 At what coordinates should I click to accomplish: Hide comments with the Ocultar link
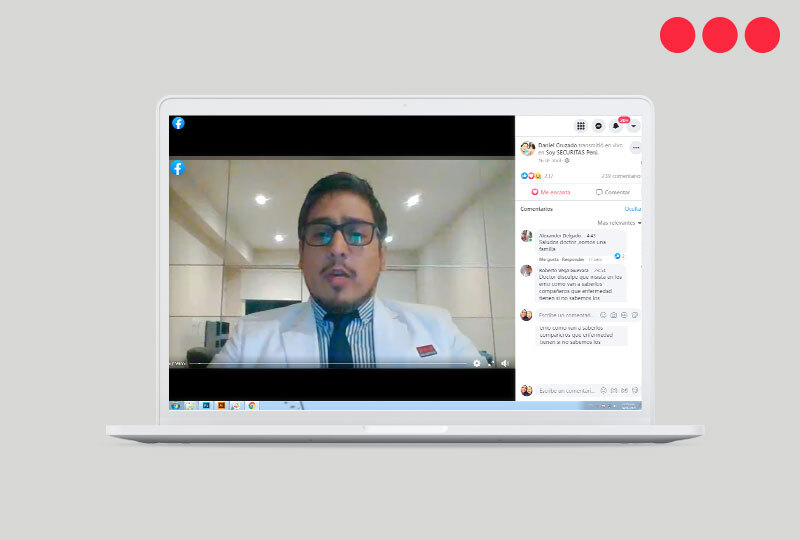[633, 209]
